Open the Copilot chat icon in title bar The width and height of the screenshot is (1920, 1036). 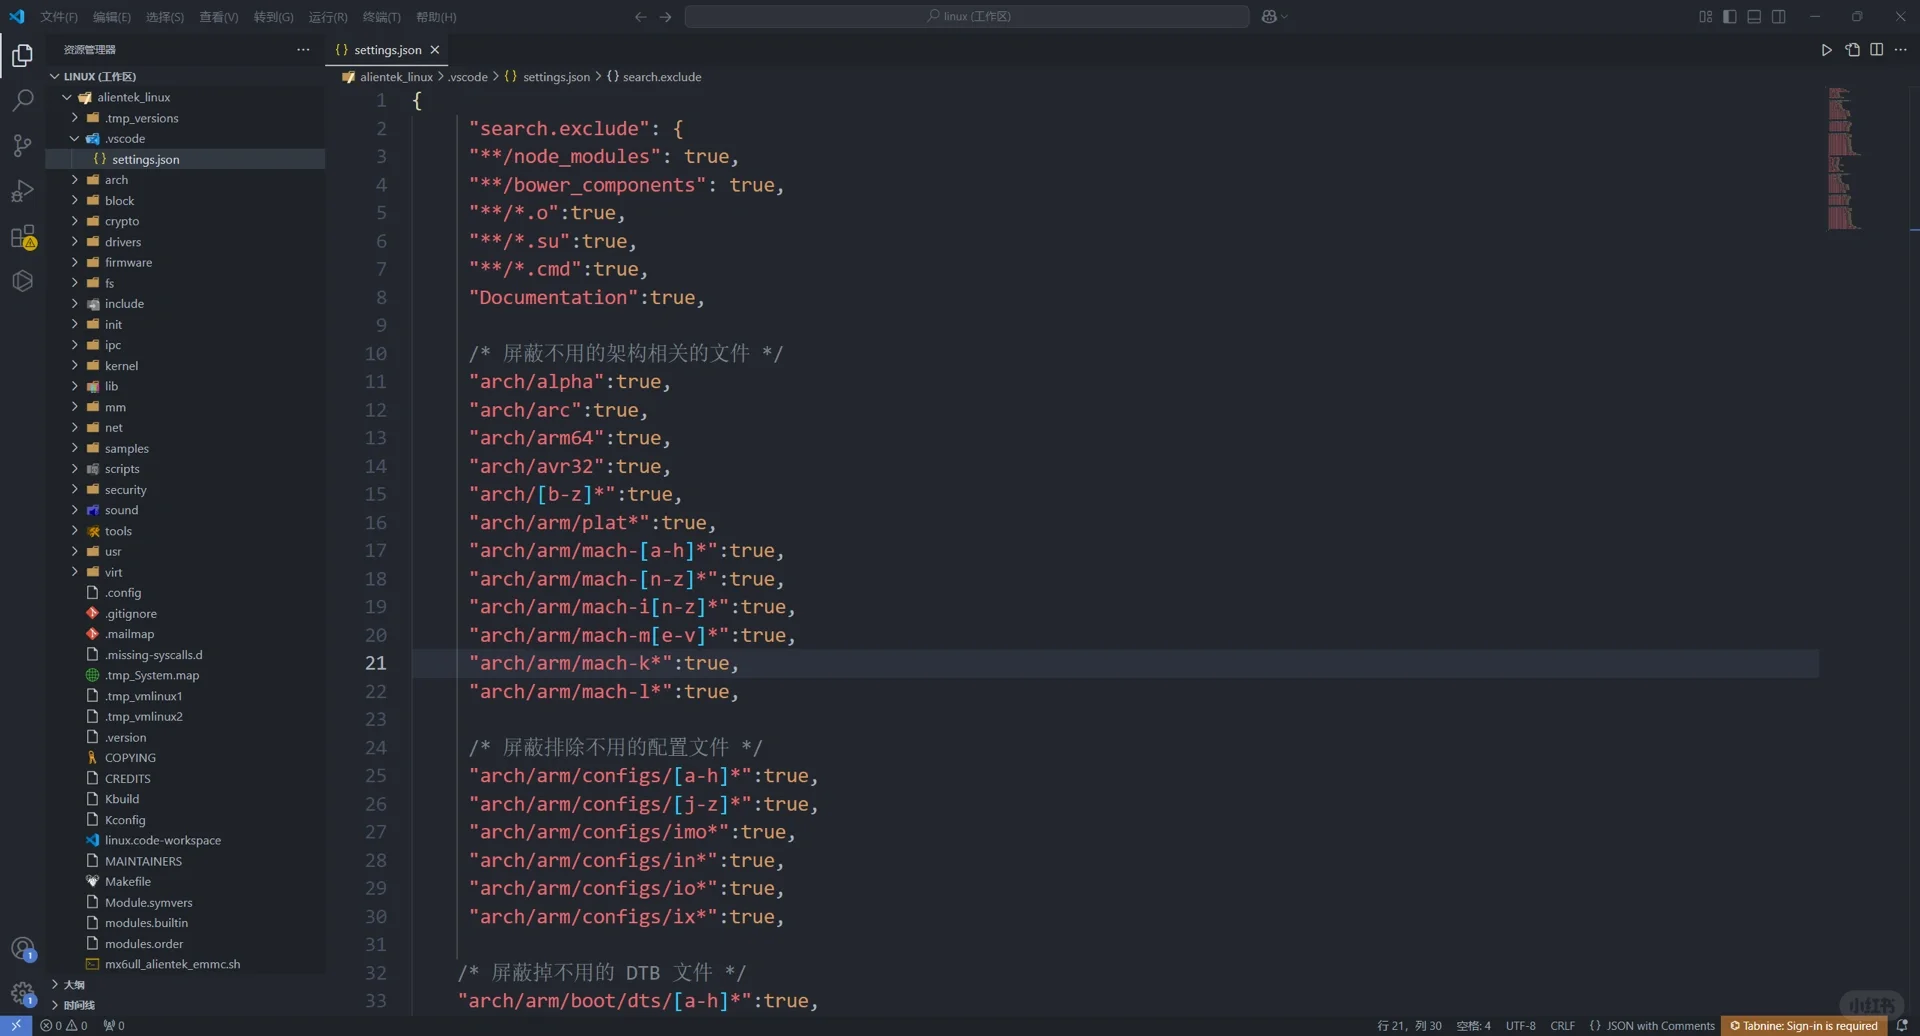[x=1269, y=17]
